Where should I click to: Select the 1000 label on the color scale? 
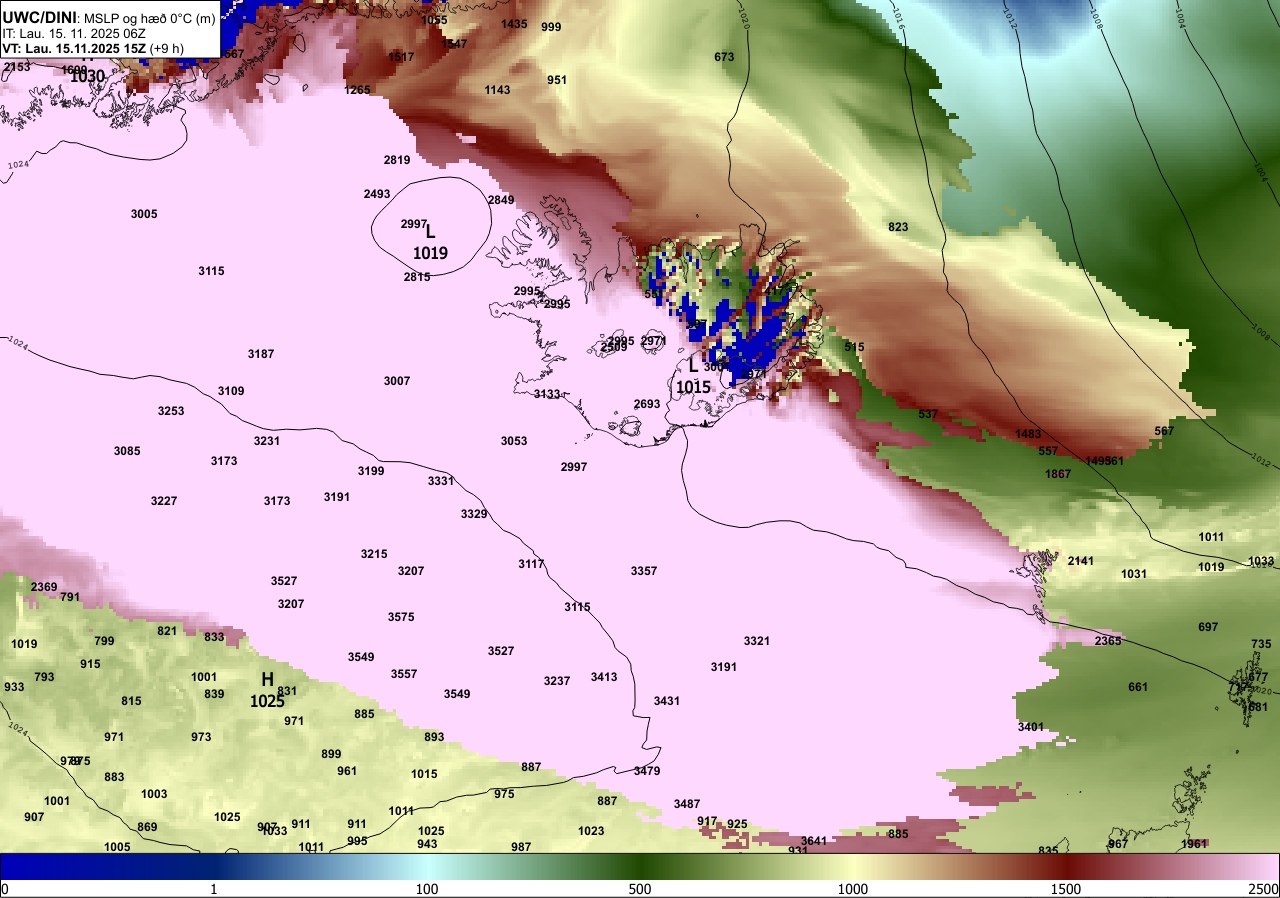tap(852, 889)
